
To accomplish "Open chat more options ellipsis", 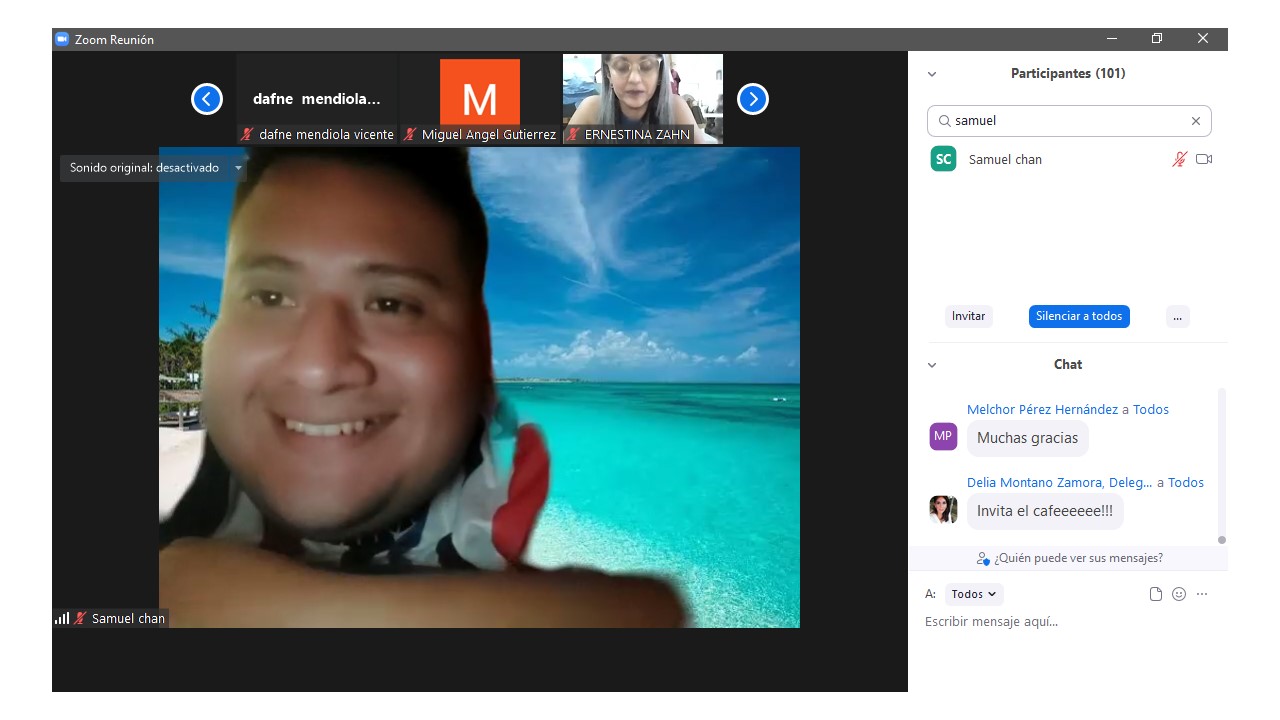I will click(1202, 594).
